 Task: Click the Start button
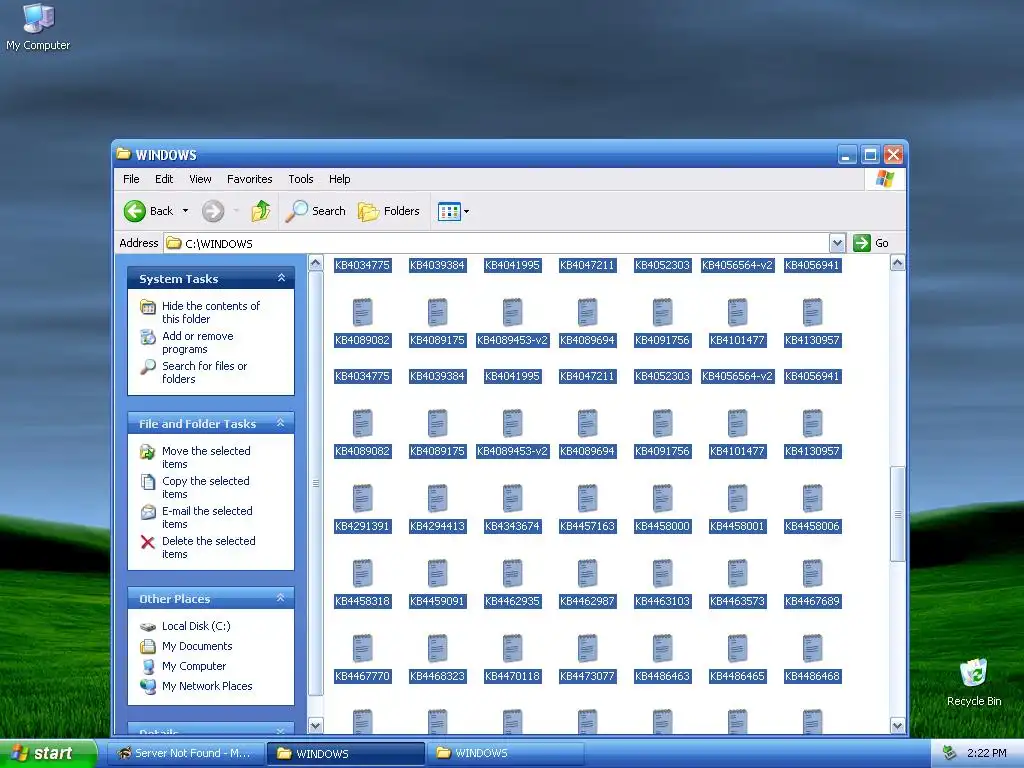coord(48,753)
